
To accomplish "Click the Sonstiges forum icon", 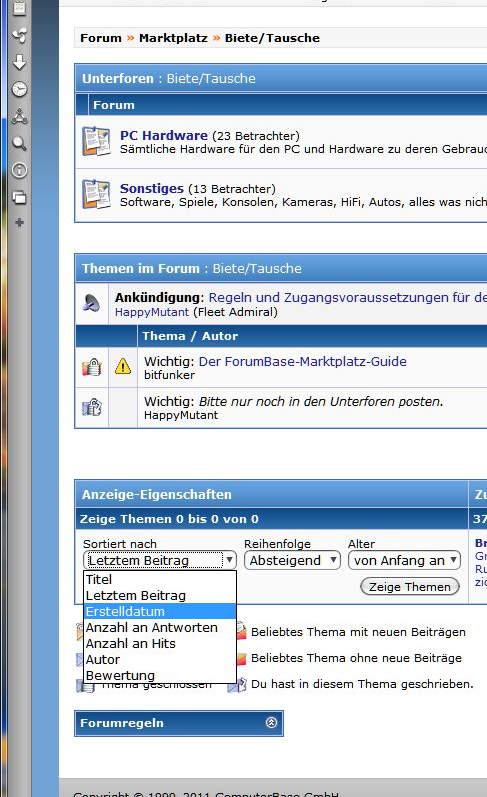I will pos(96,194).
